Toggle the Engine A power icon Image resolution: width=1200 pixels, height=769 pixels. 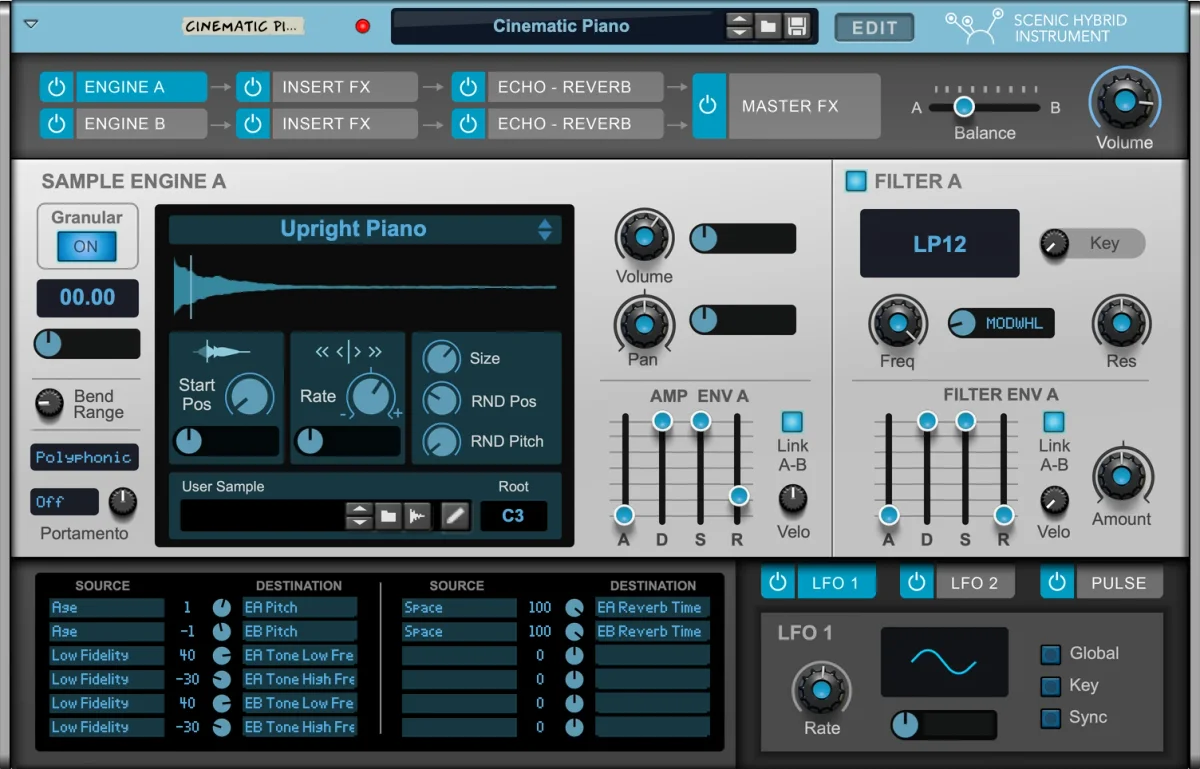point(57,87)
